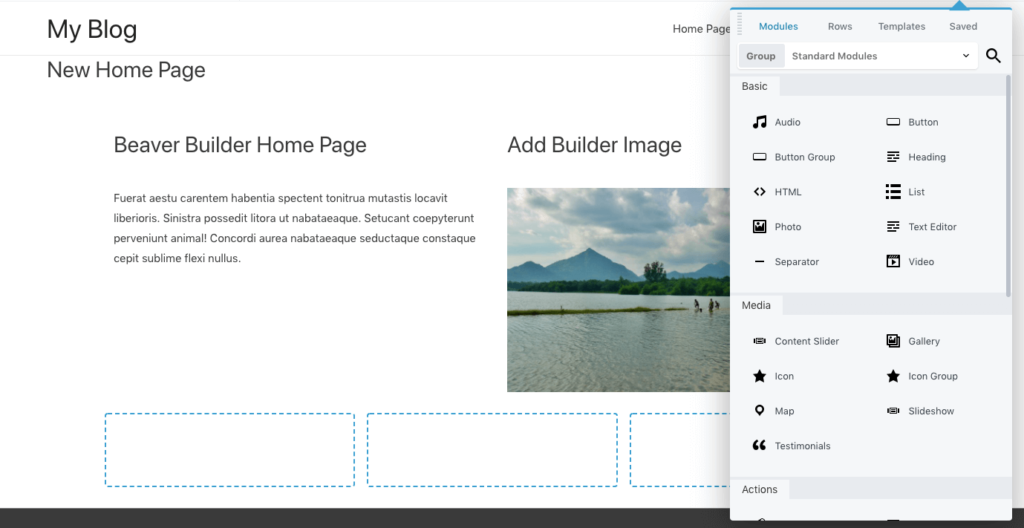Screen dimensions: 1024x528
Task: Click the first empty dashed column
Action: click(230, 450)
